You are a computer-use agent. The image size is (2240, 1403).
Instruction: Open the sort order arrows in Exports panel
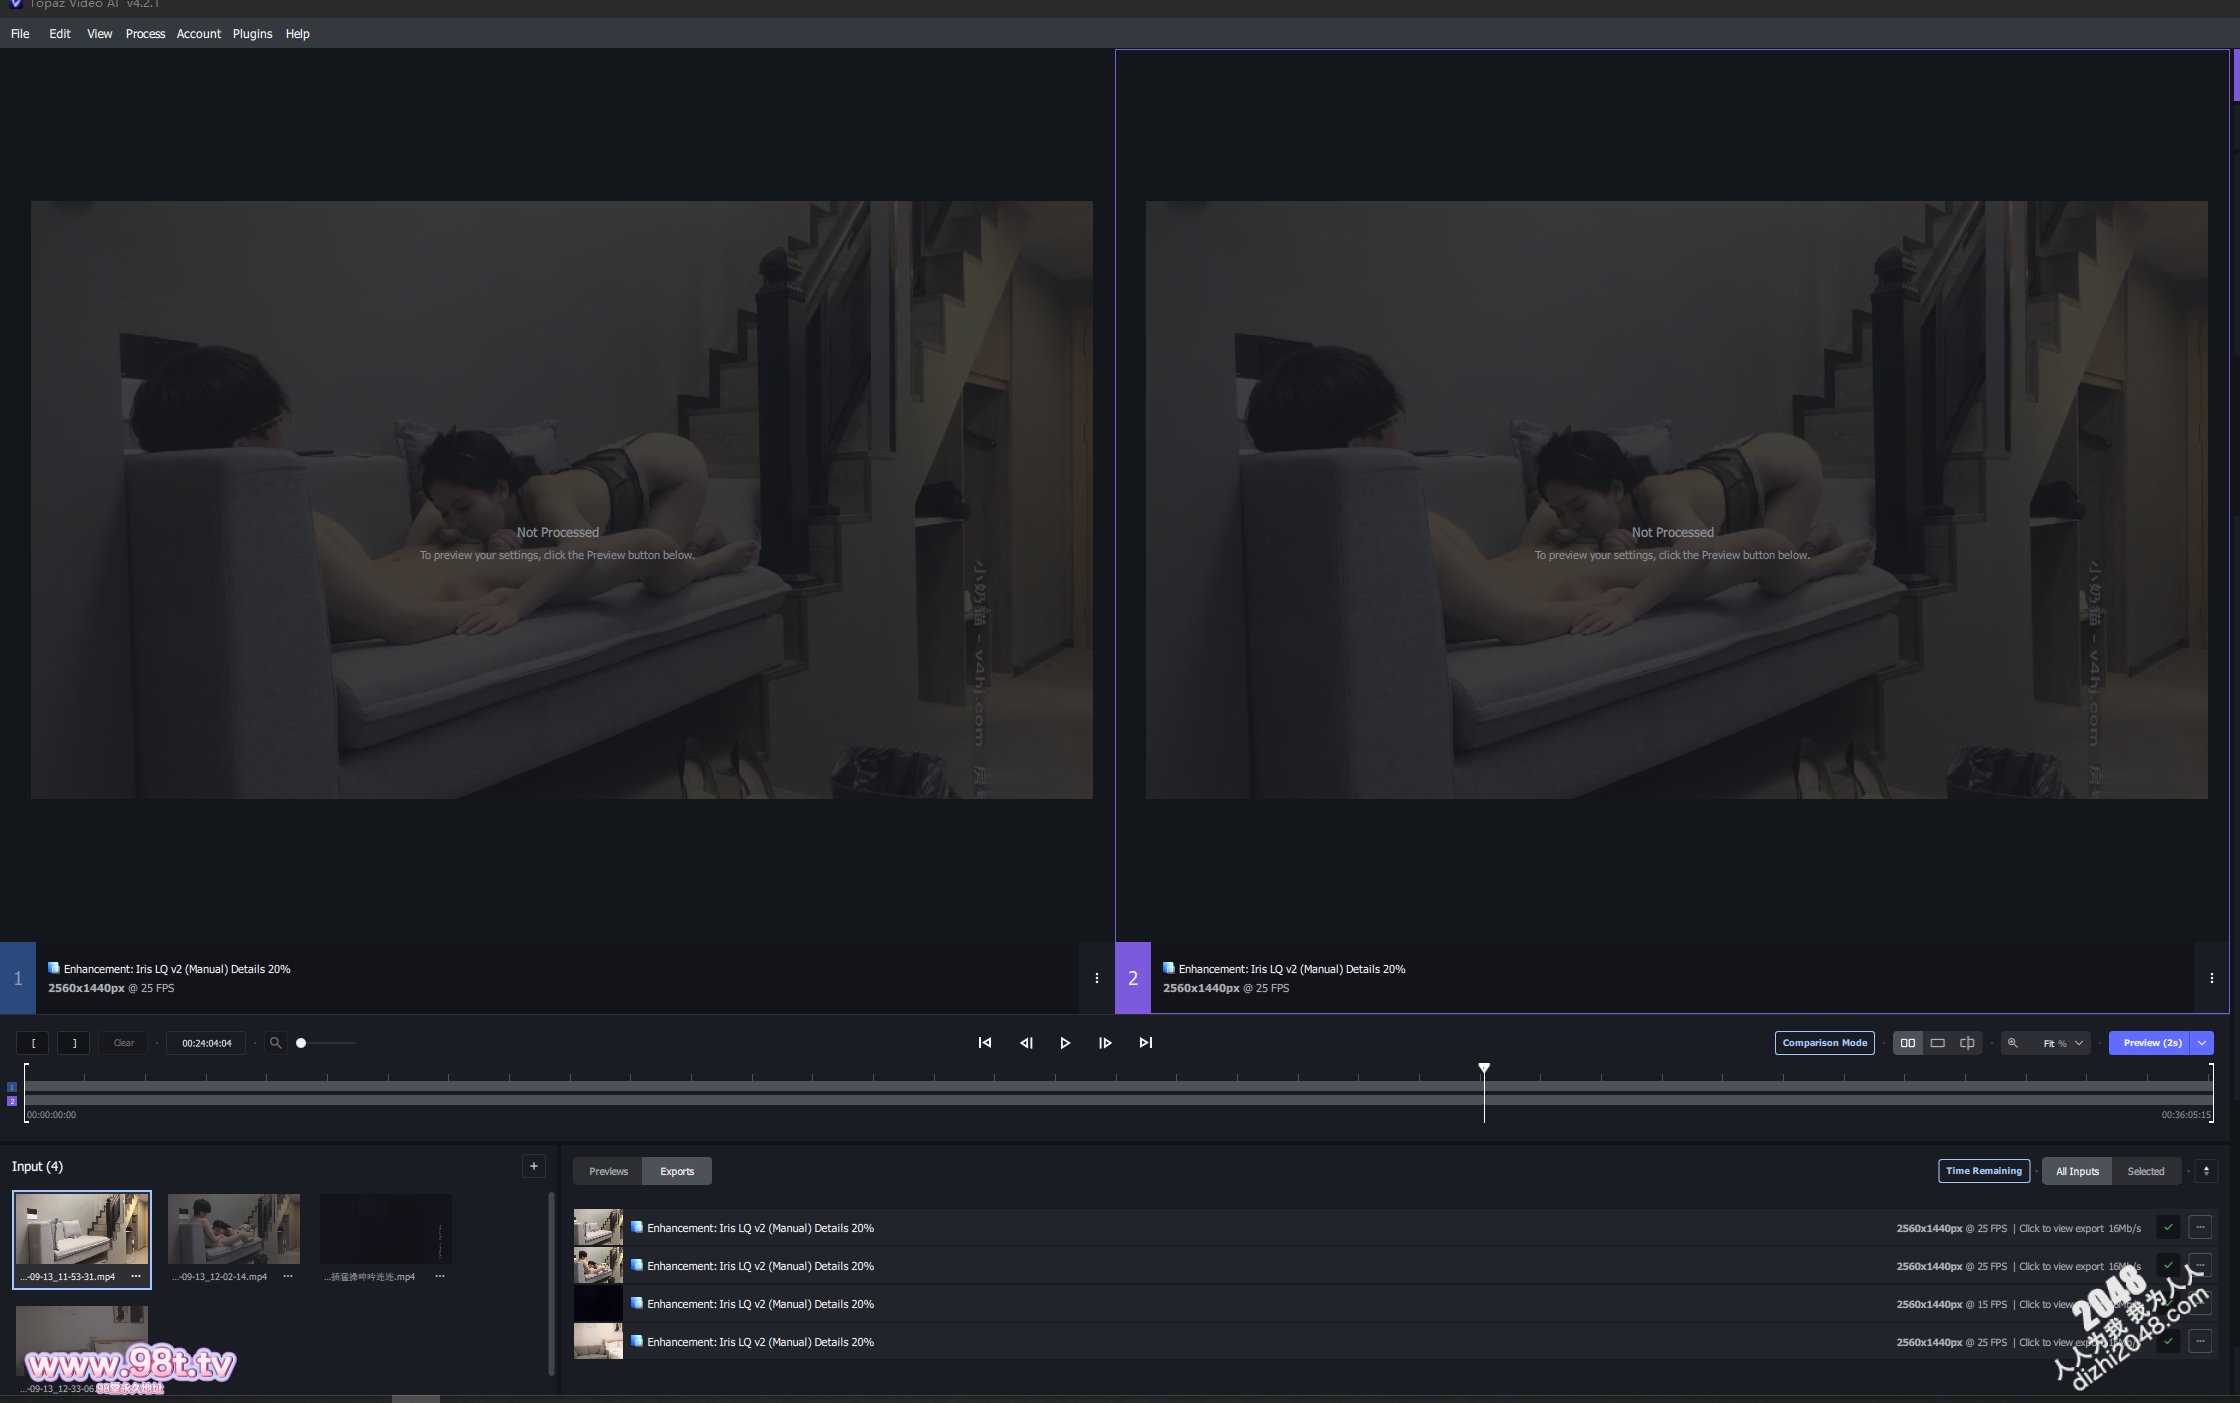tap(2206, 1171)
